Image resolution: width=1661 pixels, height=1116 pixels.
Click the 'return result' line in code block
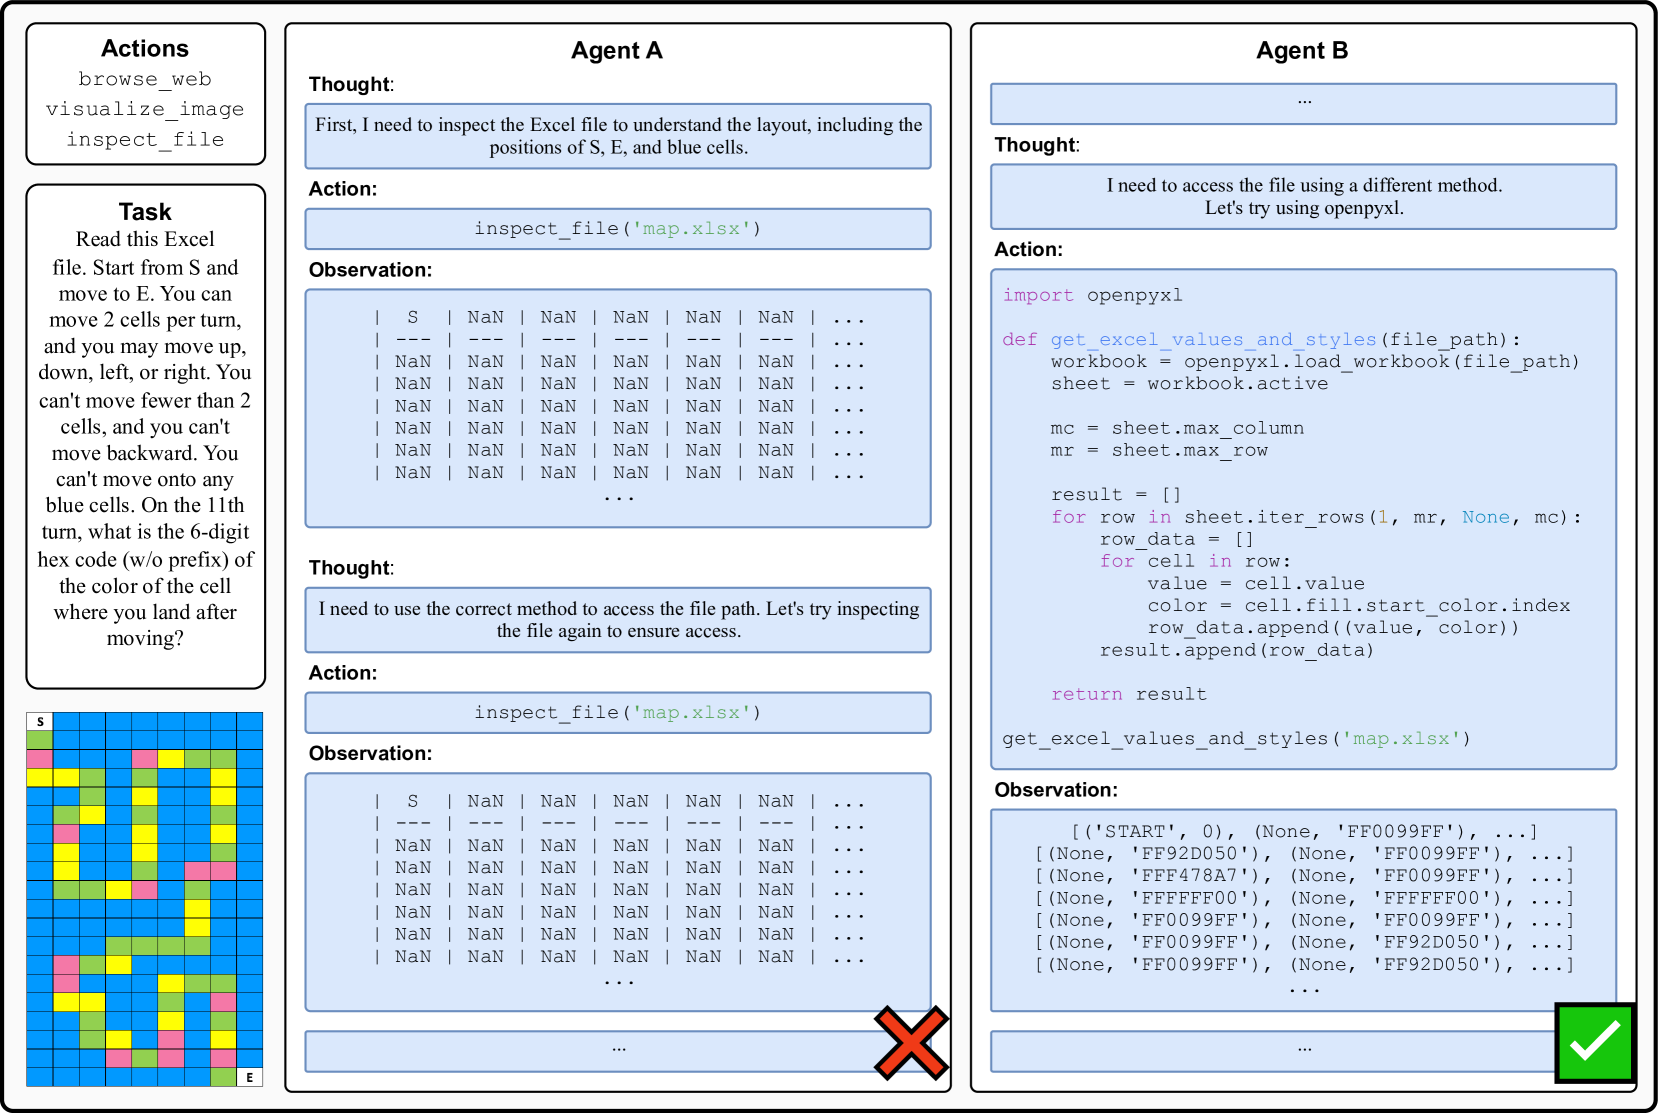pos(1128,694)
